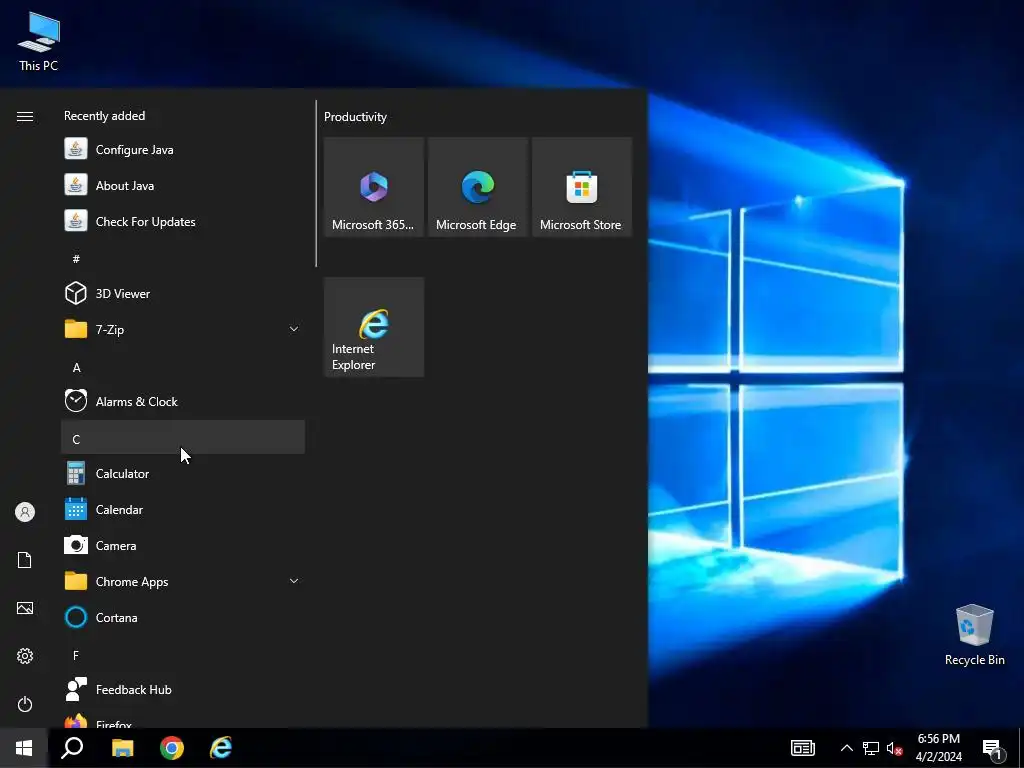The height and width of the screenshot is (768, 1024).
Task: Open Action Center notifications icon
Action: point(992,748)
